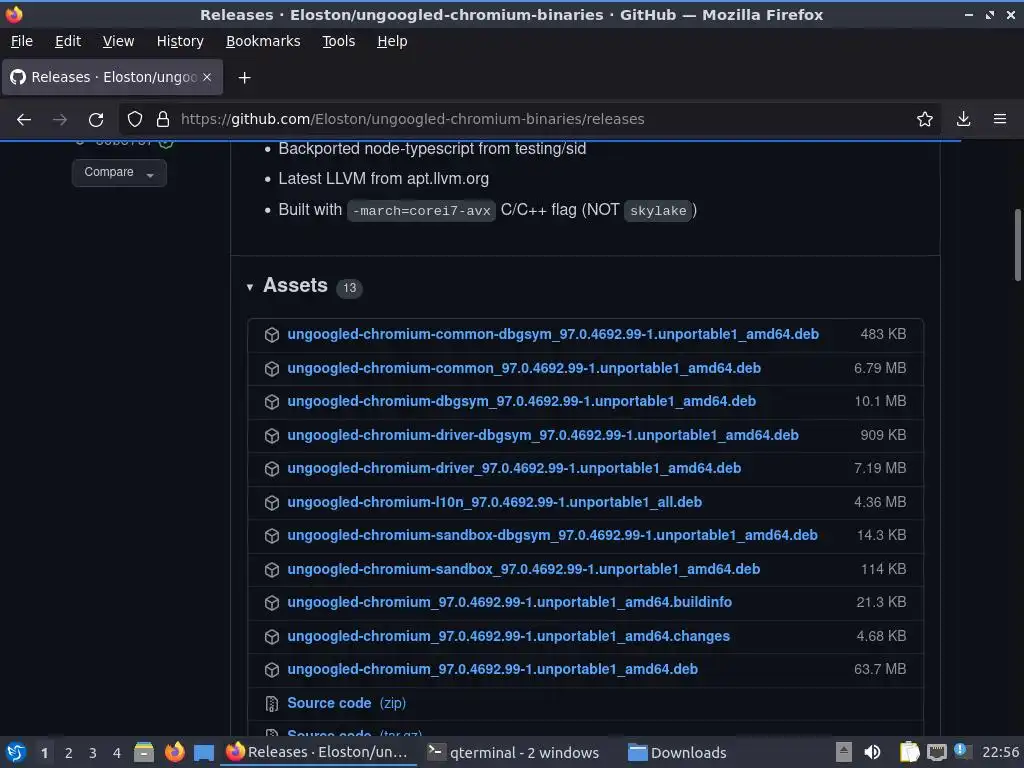1024x768 pixels.
Task: Download ungoogled-chromium-driver_97 amd64.deb
Action: tap(514, 468)
